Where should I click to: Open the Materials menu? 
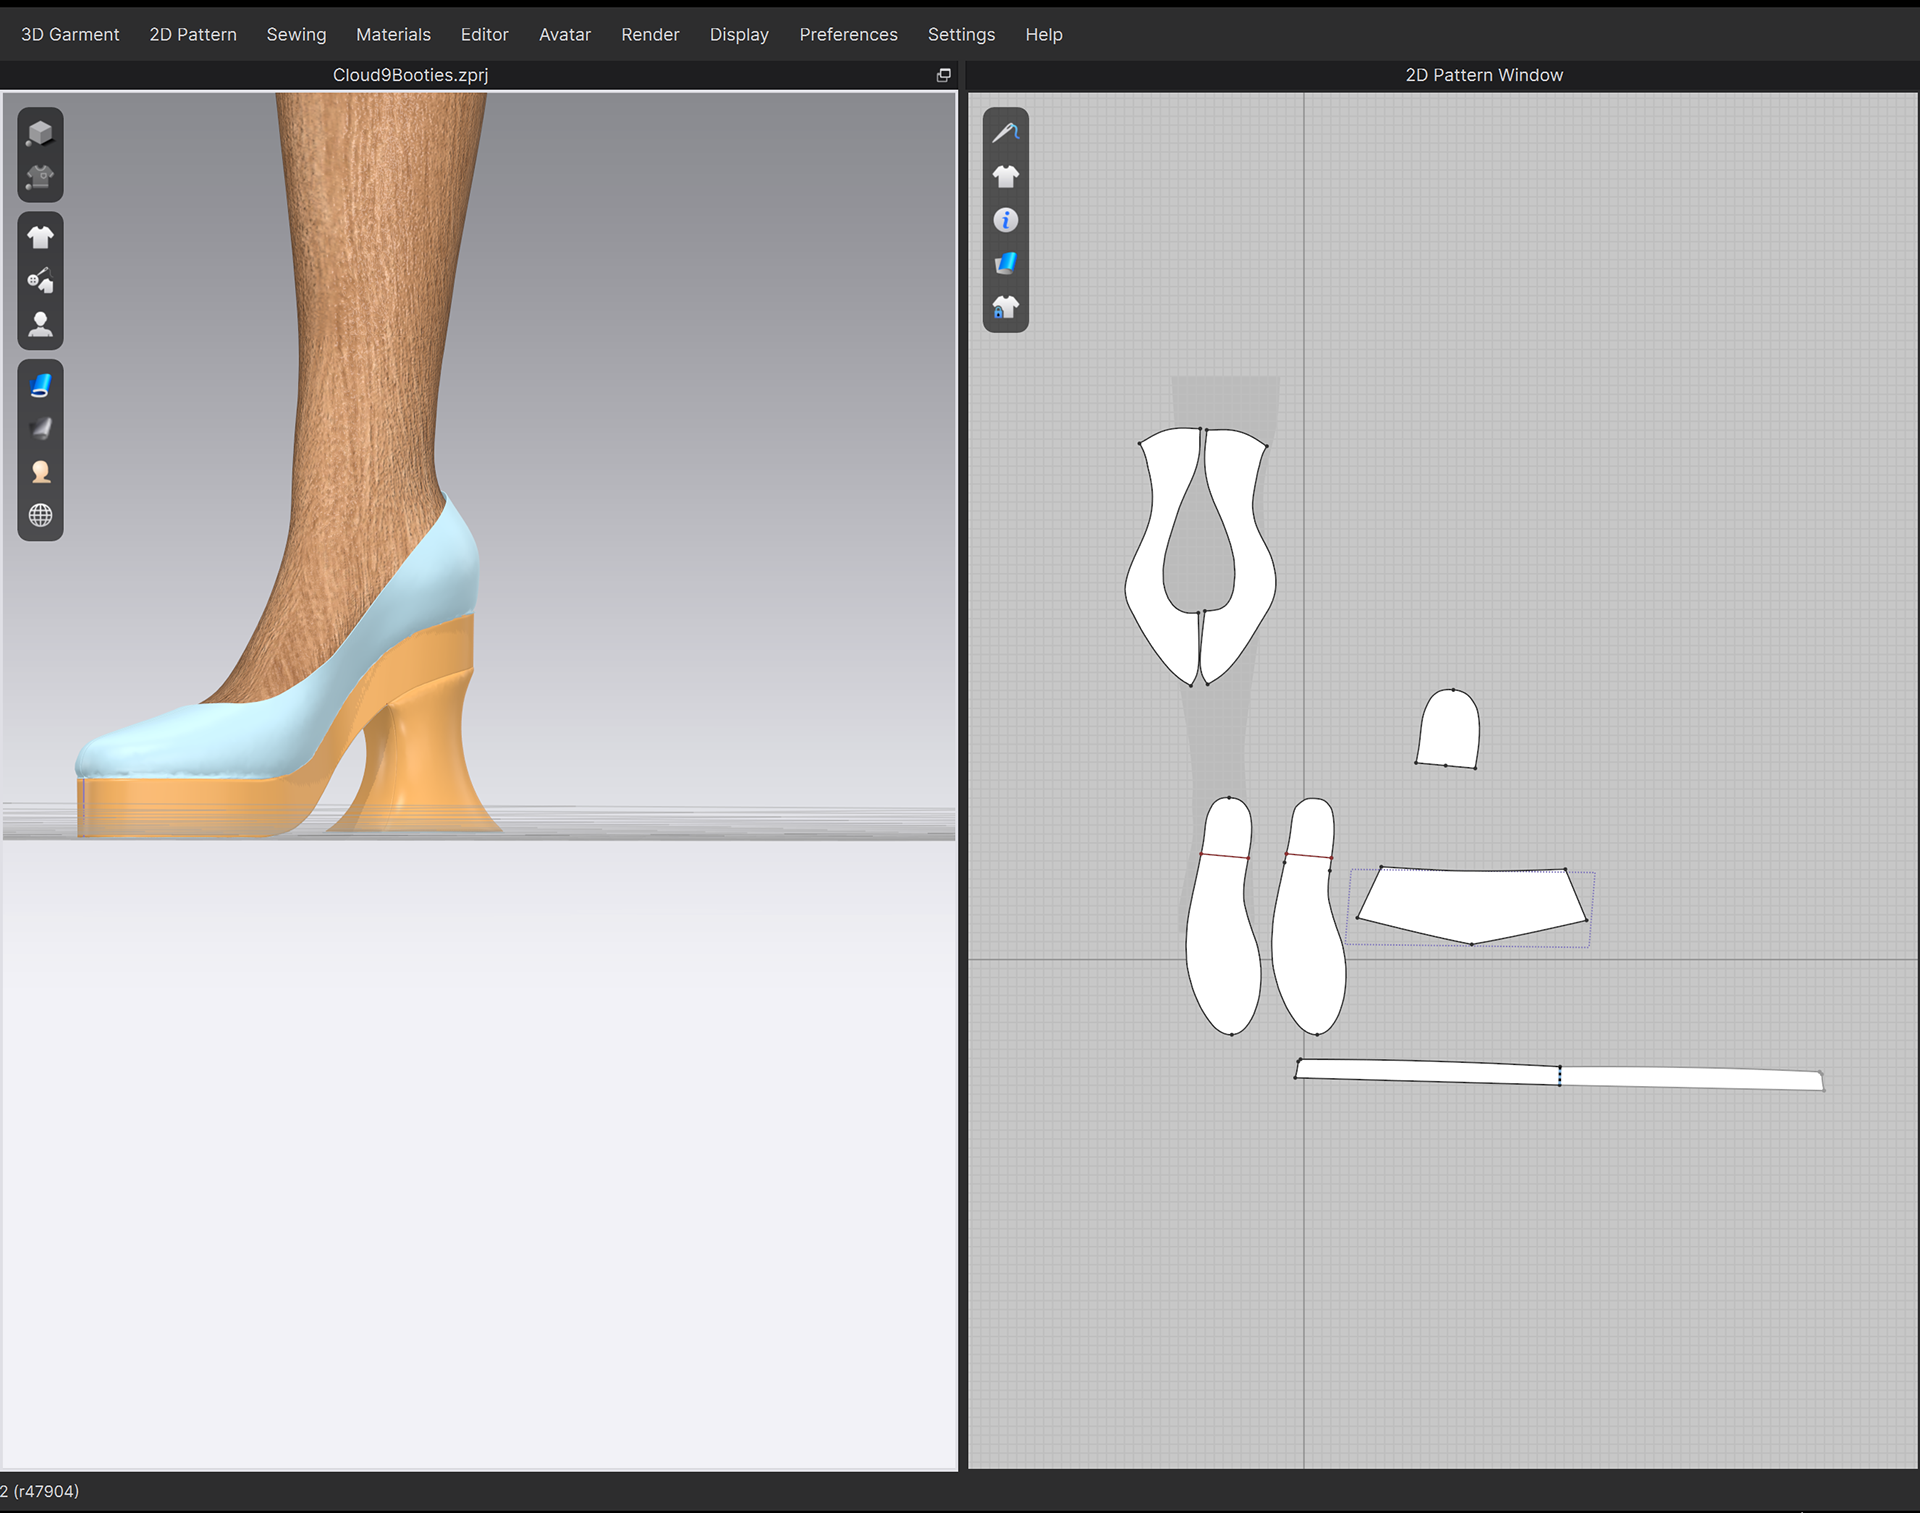coord(393,34)
